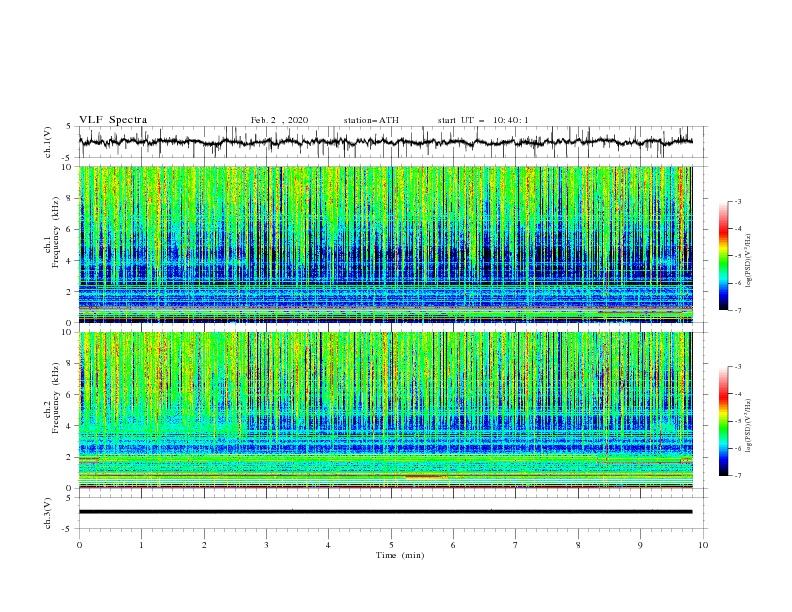This screenshot has height=612, width=792.
Task: Click the "5" tick on the ch.3(V) axis
Action: pyautogui.click(x=69, y=497)
